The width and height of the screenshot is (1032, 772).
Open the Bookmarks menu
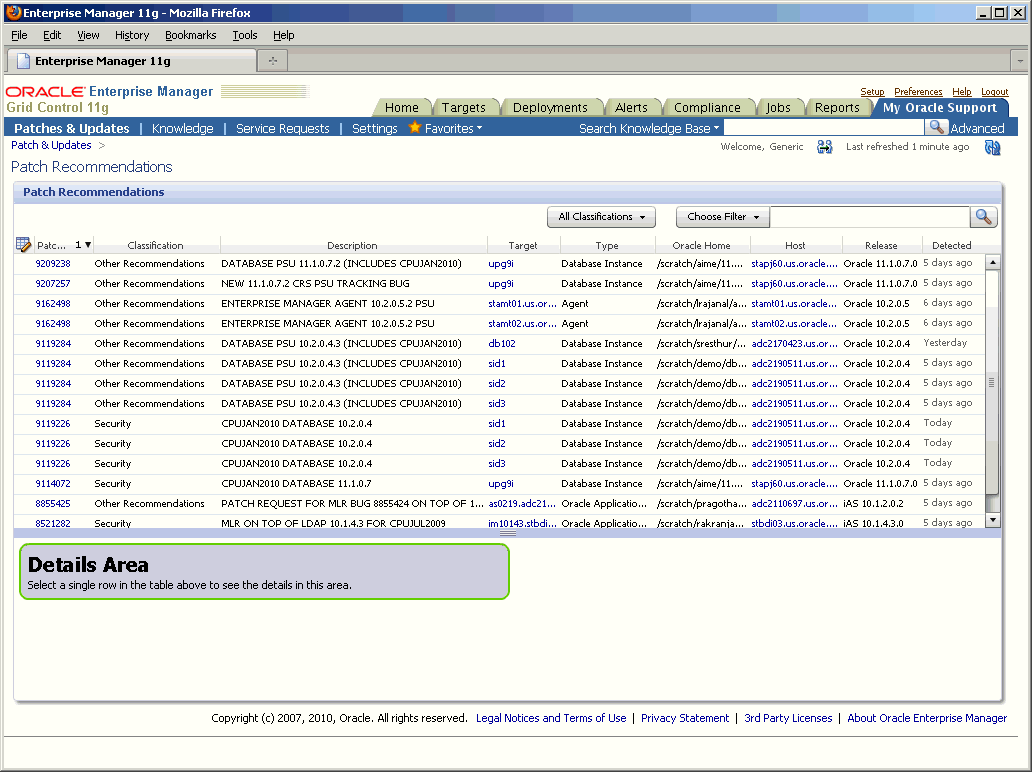[x=190, y=35]
